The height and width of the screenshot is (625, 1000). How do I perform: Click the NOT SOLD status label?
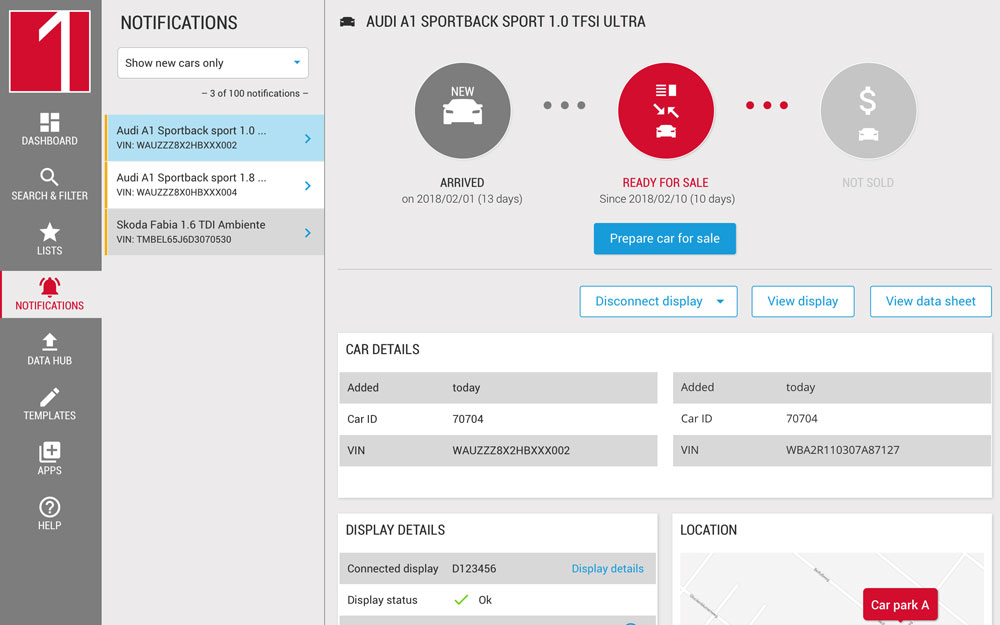[868, 183]
